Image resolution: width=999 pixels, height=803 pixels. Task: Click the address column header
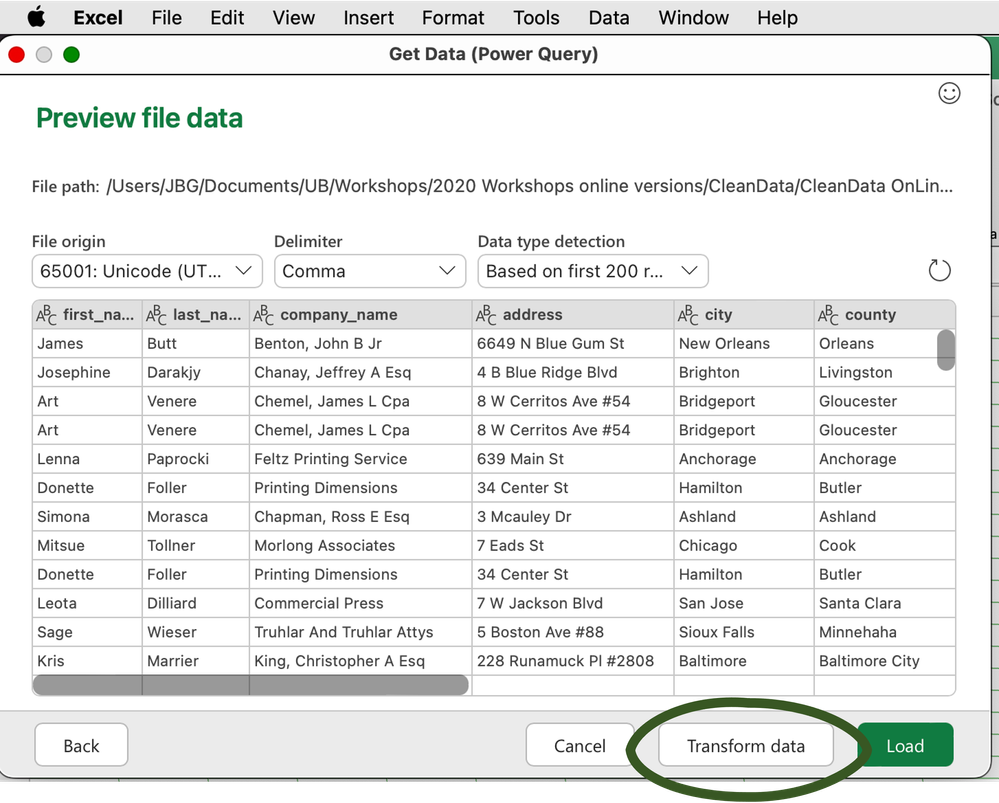[x=573, y=315]
